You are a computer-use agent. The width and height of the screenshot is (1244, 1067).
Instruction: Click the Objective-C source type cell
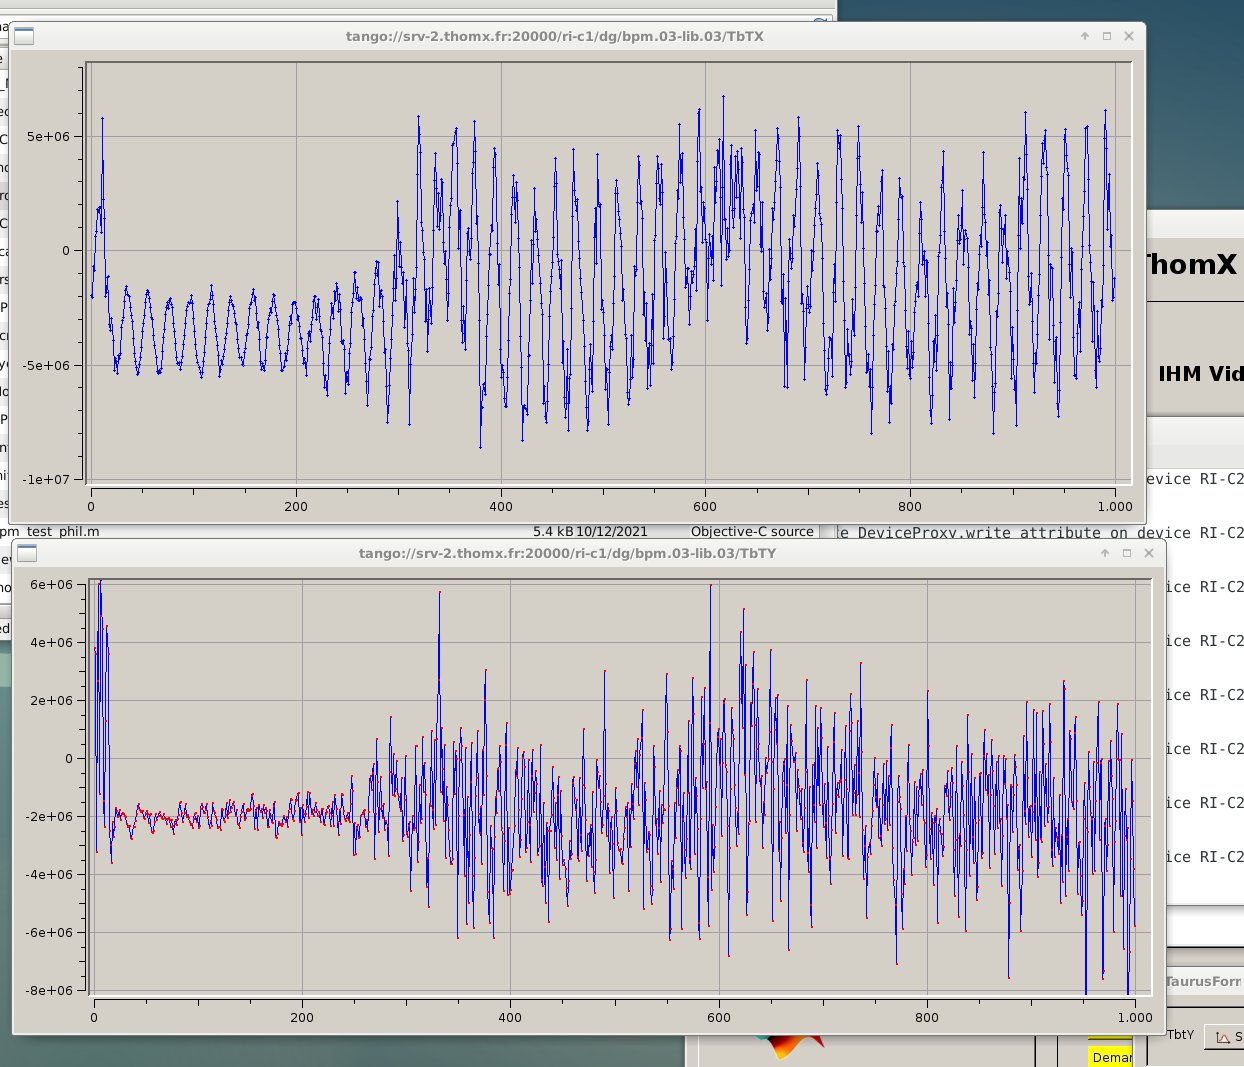click(752, 532)
